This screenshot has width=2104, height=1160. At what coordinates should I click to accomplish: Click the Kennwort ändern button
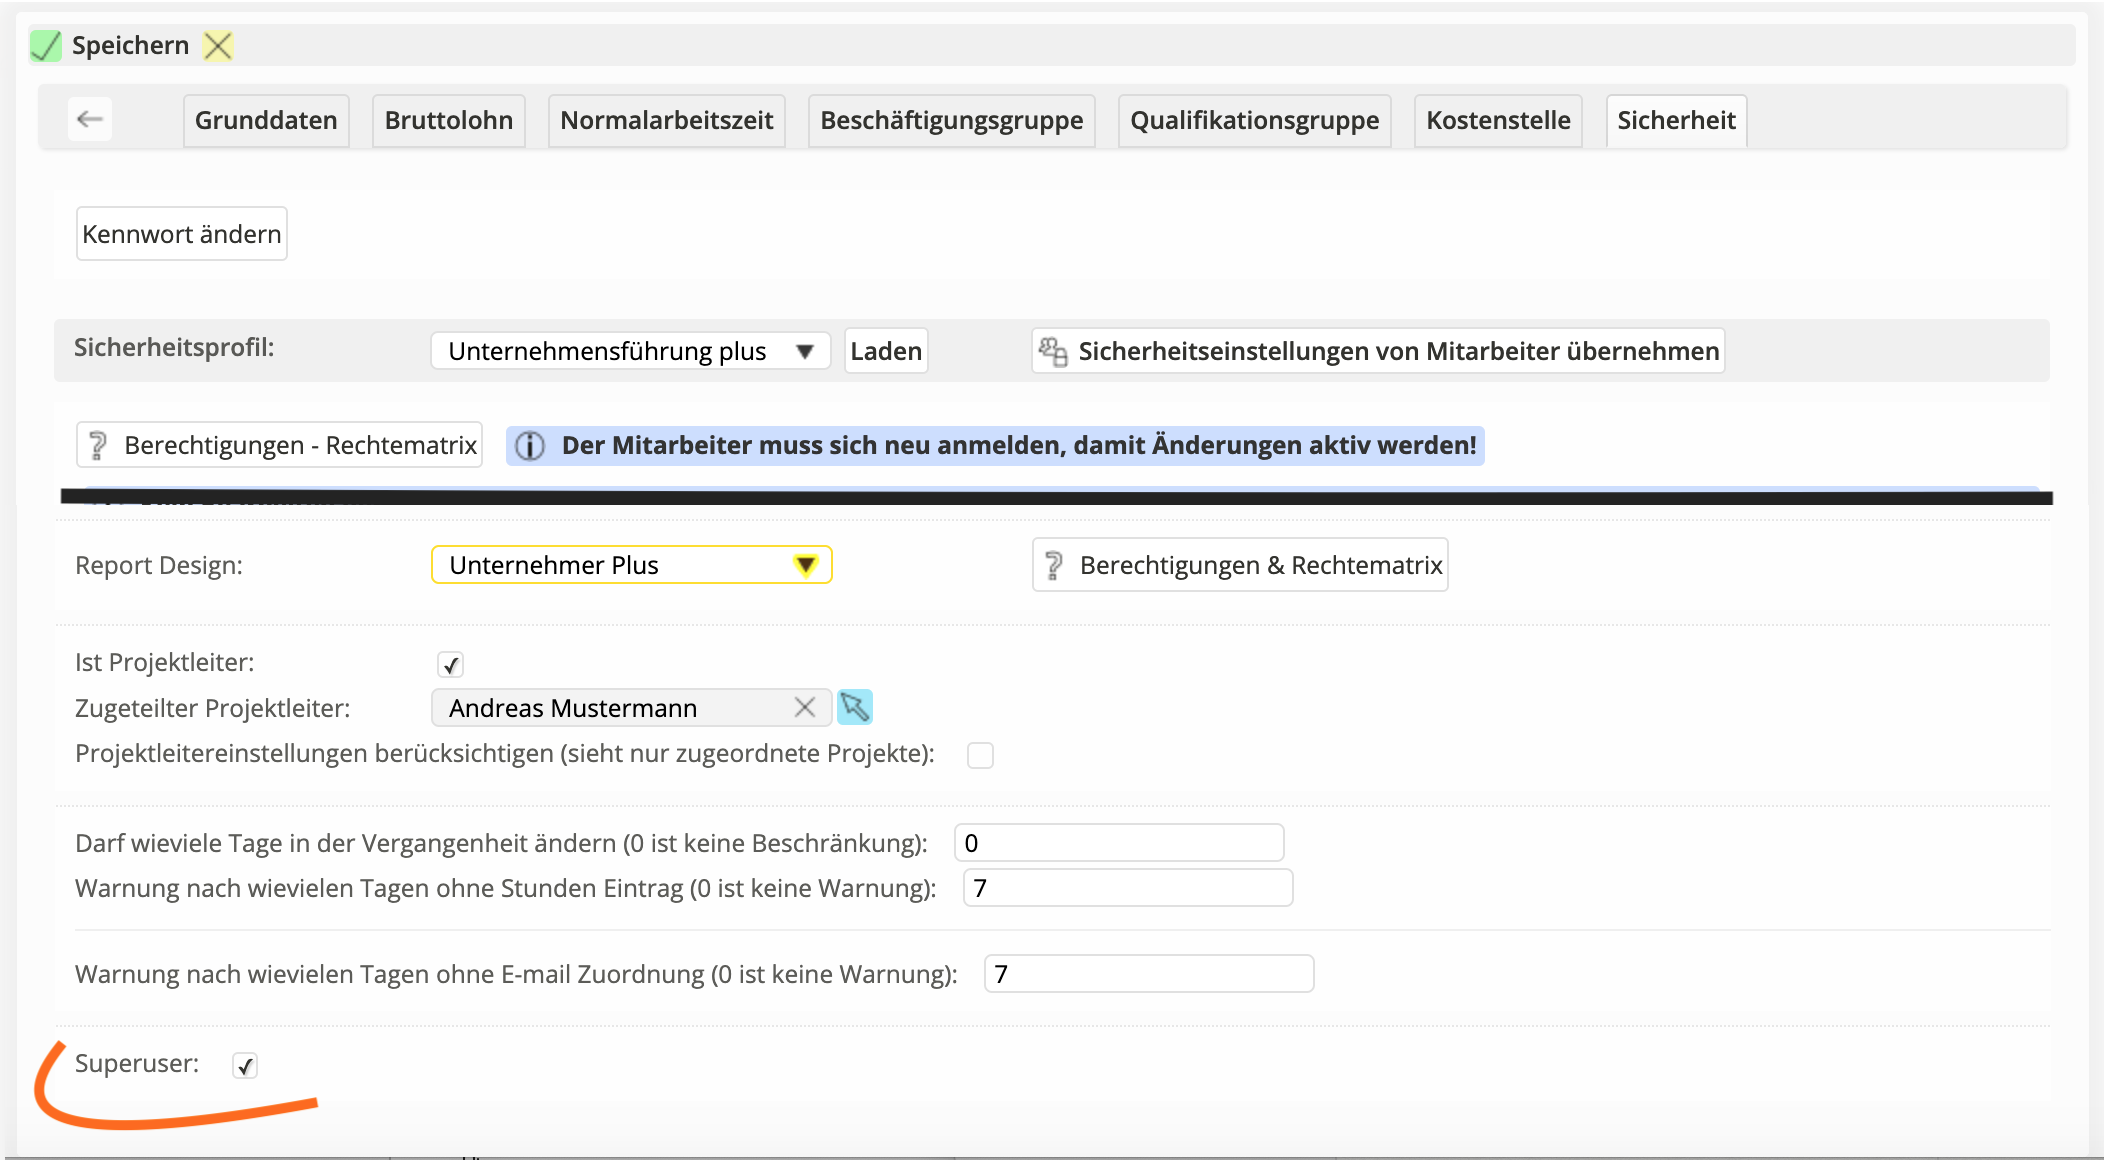(x=181, y=232)
